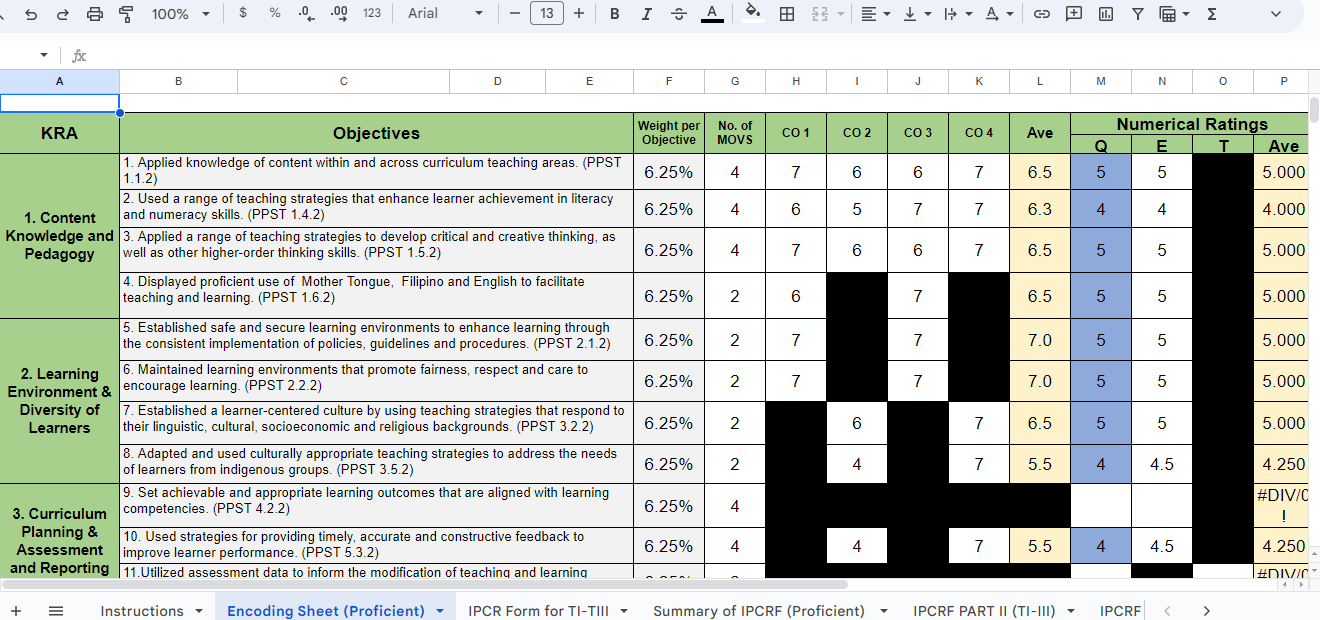1320x620 pixels.
Task: Open the name box dropdown arrow
Action: [x=44, y=55]
